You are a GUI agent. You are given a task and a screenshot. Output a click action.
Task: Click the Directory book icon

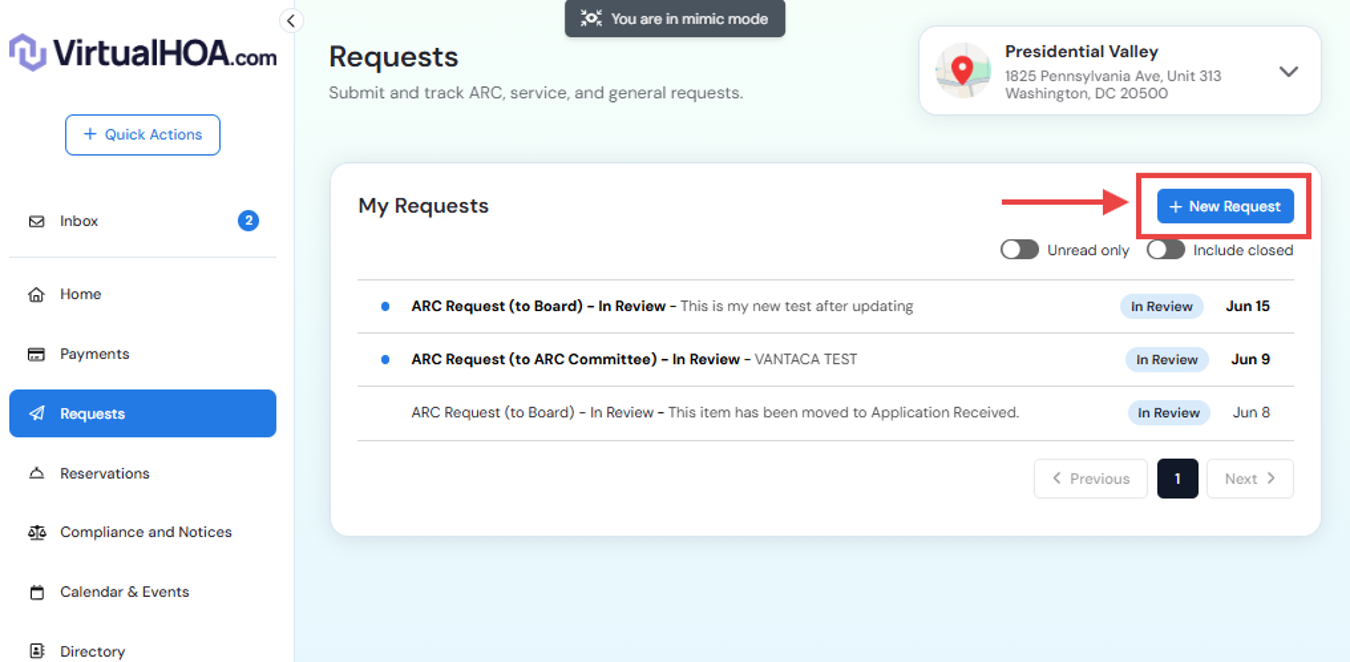(37, 651)
